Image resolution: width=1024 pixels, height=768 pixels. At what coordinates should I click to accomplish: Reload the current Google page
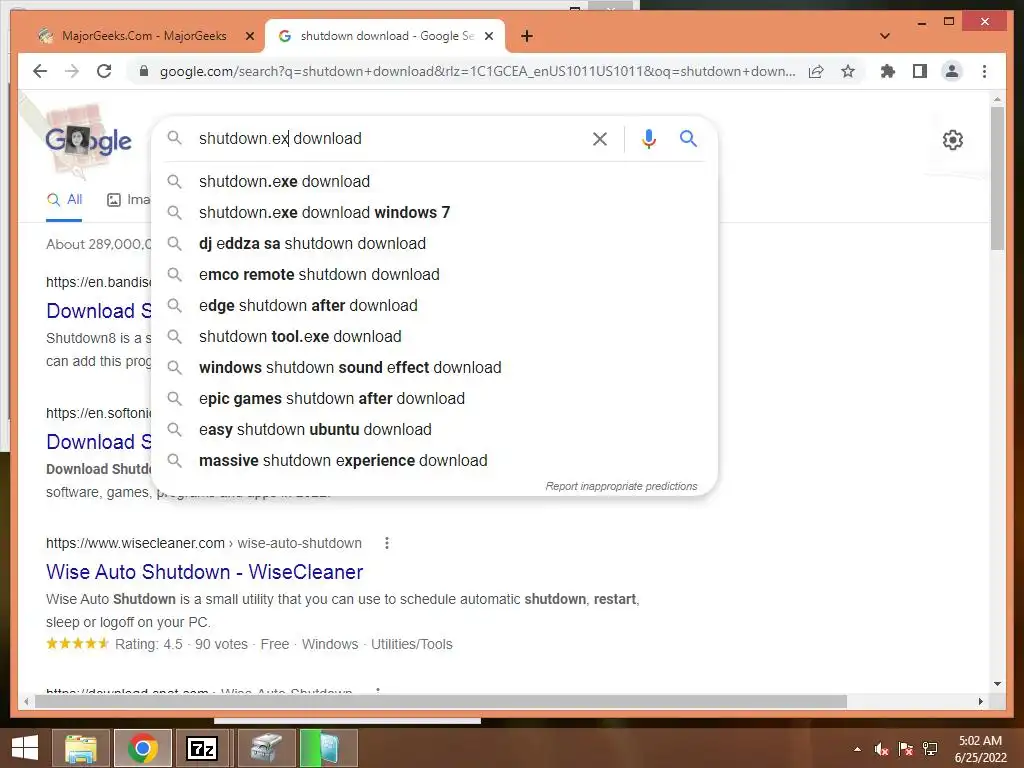click(x=104, y=71)
